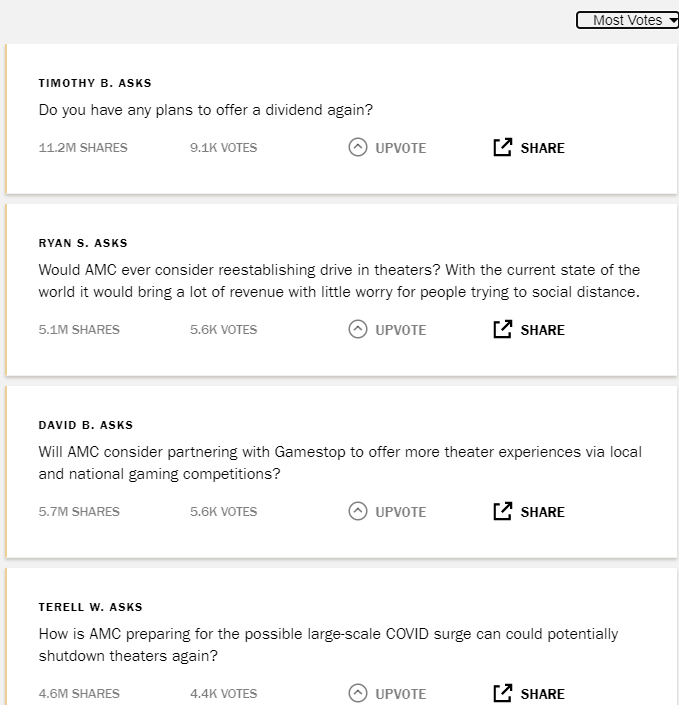This screenshot has width=679, height=705.
Task: Click upvote circle icon on David B.'s question
Action: click(x=358, y=511)
